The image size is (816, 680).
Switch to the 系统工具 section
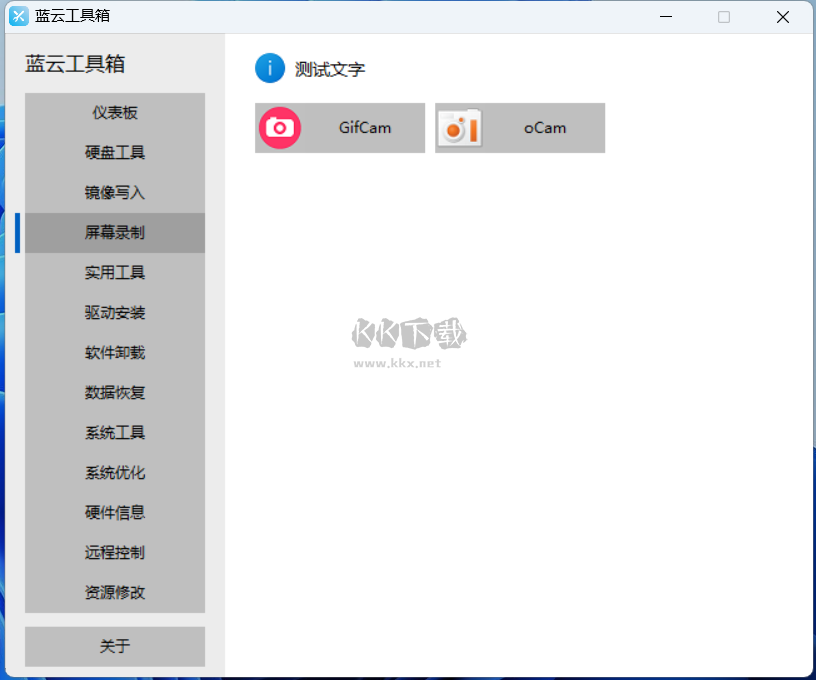coord(115,433)
